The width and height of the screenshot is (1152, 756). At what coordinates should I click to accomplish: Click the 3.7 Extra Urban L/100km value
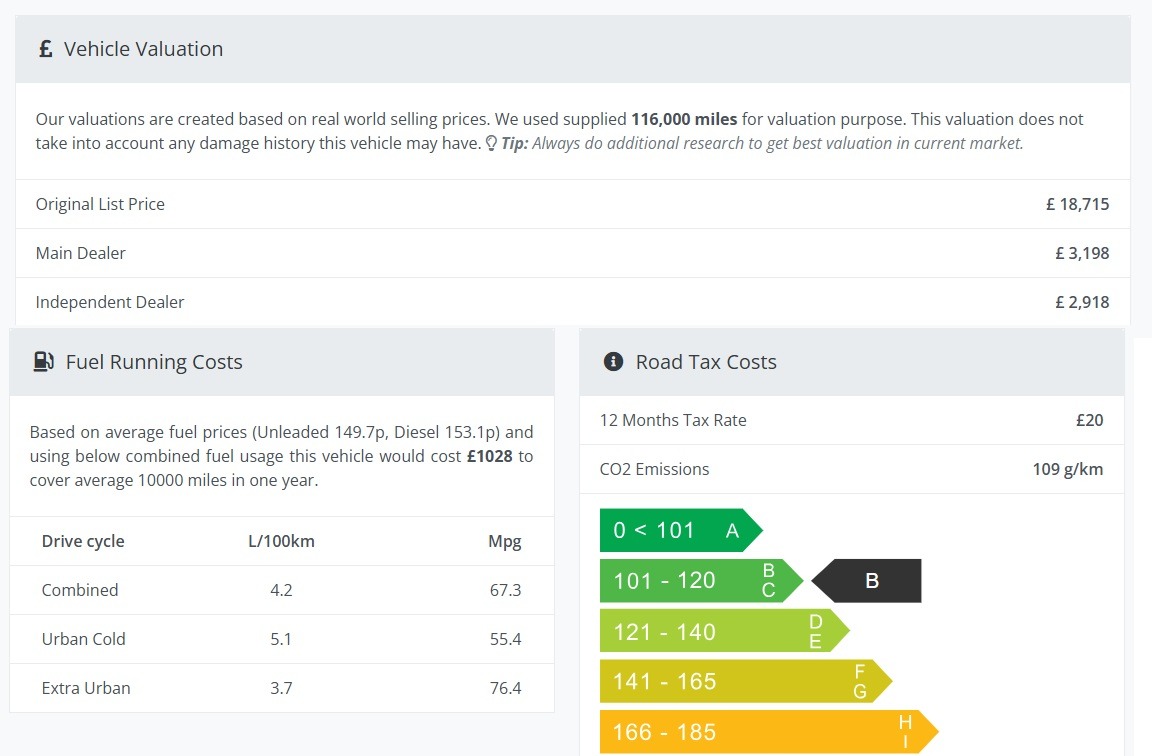pos(281,688)
